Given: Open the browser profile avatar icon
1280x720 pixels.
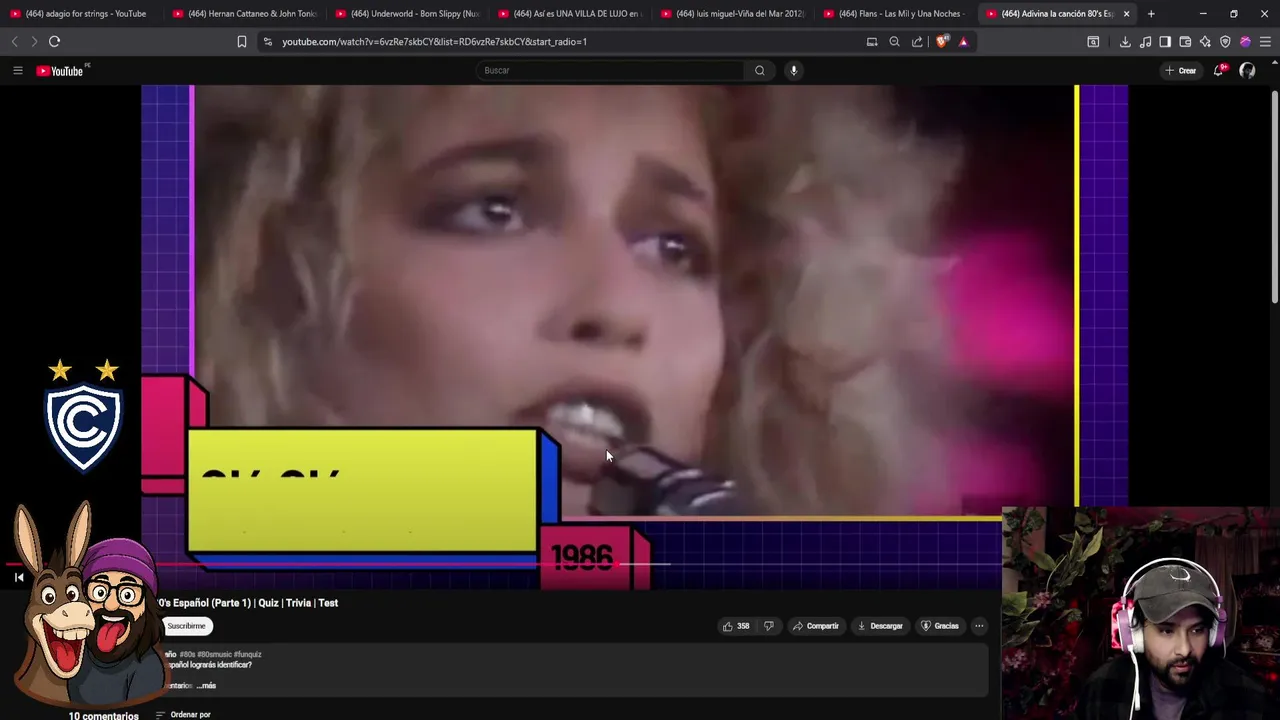Looking at the screenshot, I should 1245,41.
